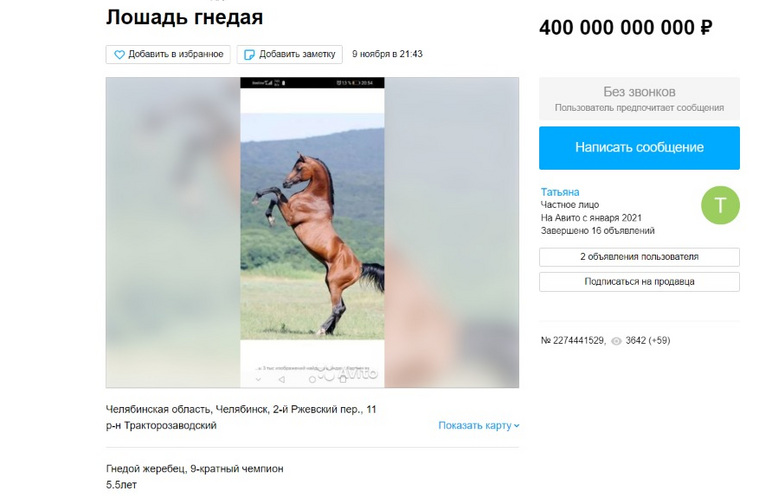Click the green T seller avatar
This screenshot has height=504, width=759.
point(720,205)
